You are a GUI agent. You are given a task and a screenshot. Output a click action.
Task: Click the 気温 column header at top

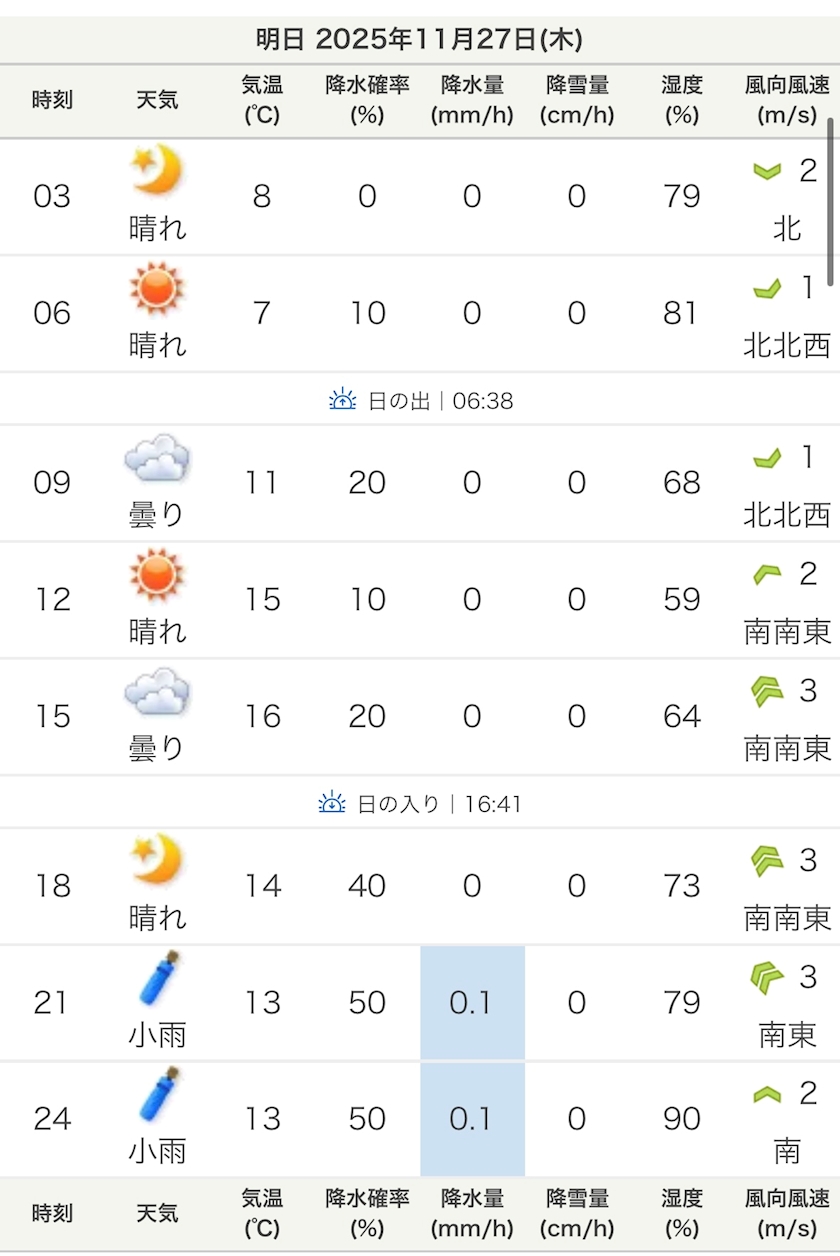coord(262,100)
